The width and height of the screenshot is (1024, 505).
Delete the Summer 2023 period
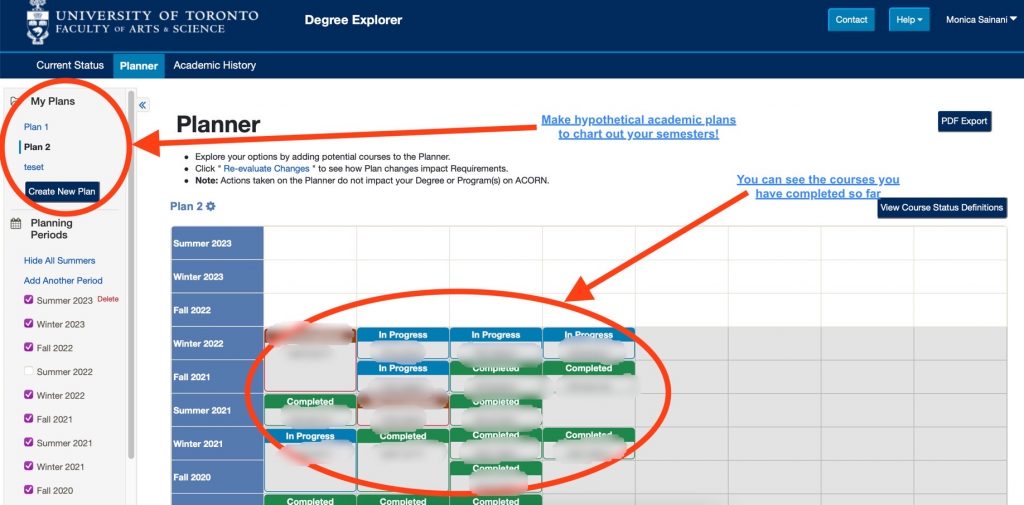pyautogui.click(x=108, y=299)
